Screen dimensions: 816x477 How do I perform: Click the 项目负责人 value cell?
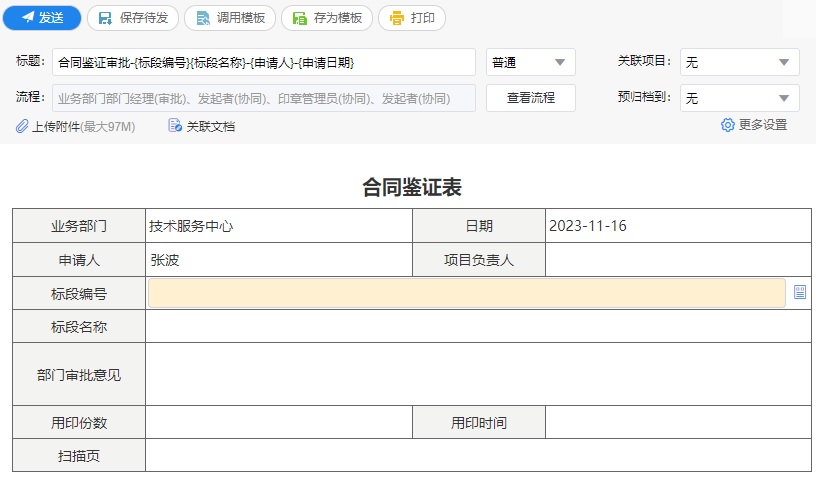678,260
